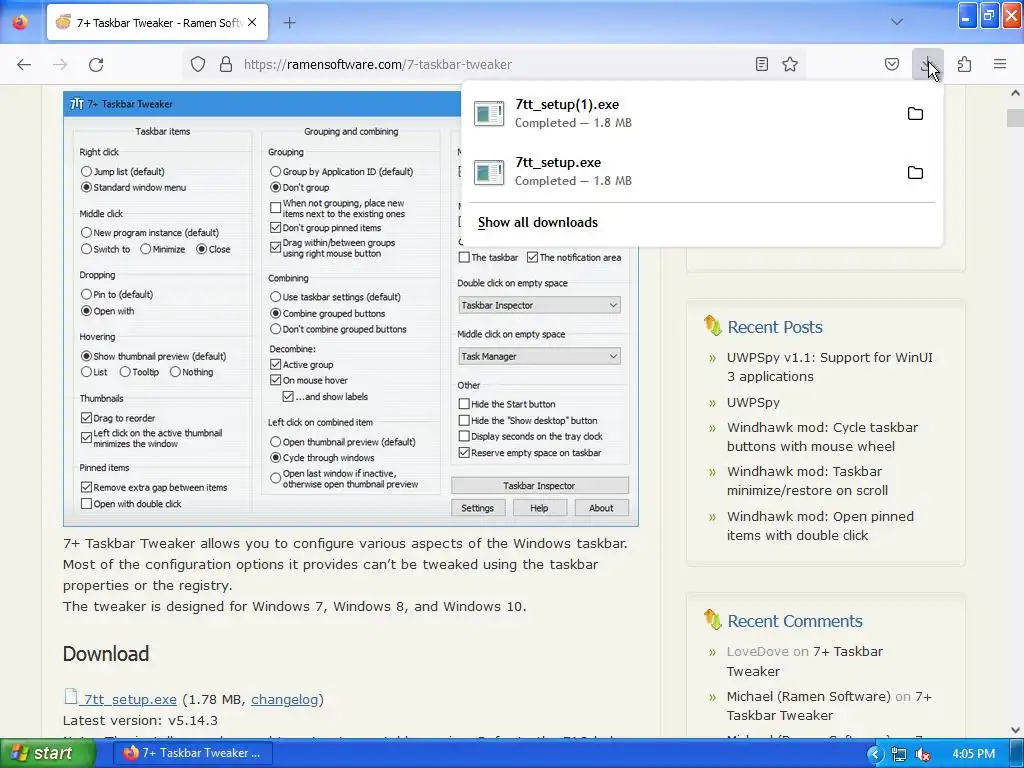
Task: Click the Windows start button
Action: point(46,753)
